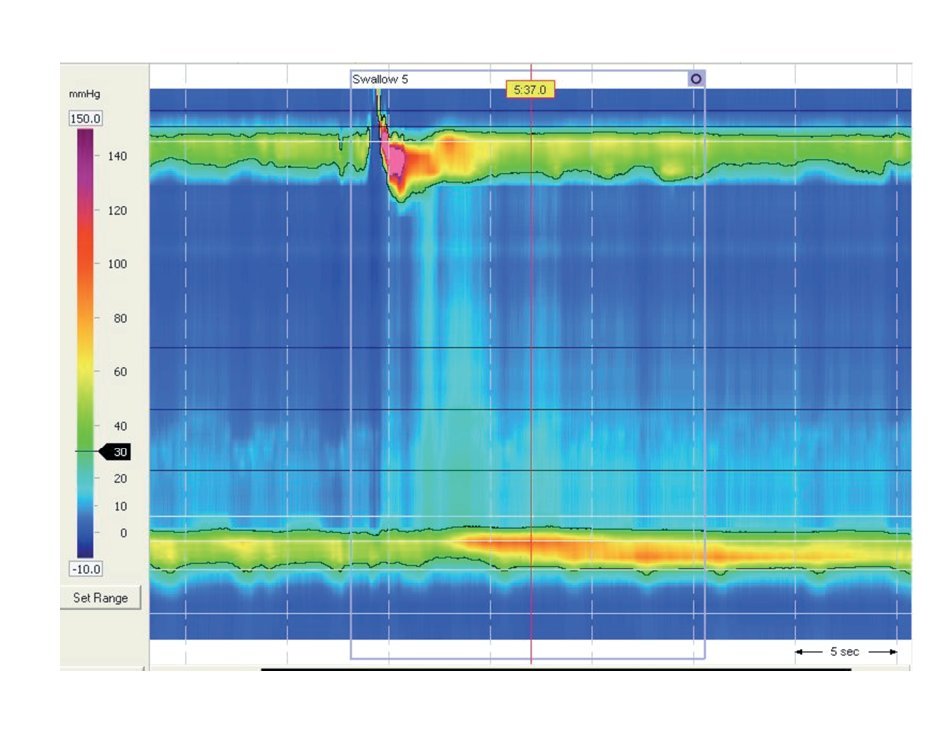Click the magenta high-pressure peak in upper sphincter
Image resolution: width=950 pixels, height=741 pixels.
click(x=396, y=157)
